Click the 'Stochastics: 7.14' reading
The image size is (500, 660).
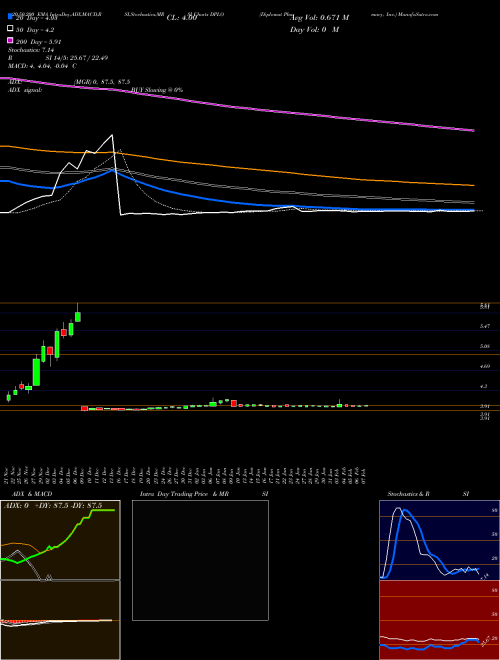[31, 50]
